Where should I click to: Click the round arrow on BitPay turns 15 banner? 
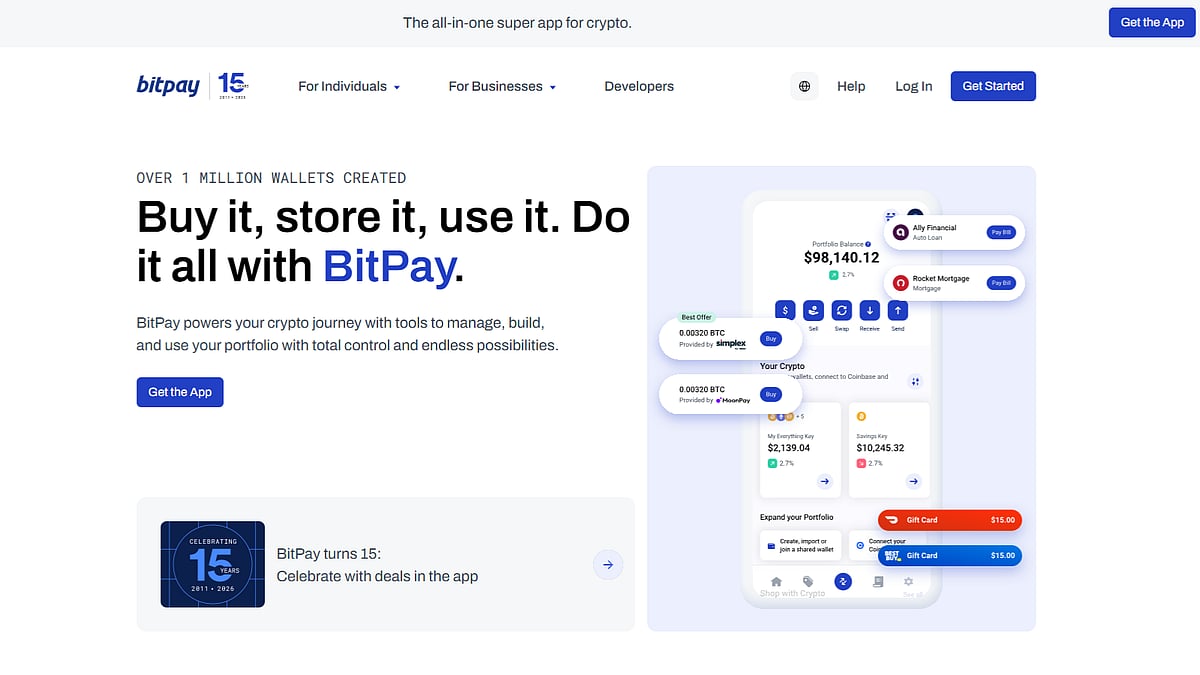tap(608, 564)
